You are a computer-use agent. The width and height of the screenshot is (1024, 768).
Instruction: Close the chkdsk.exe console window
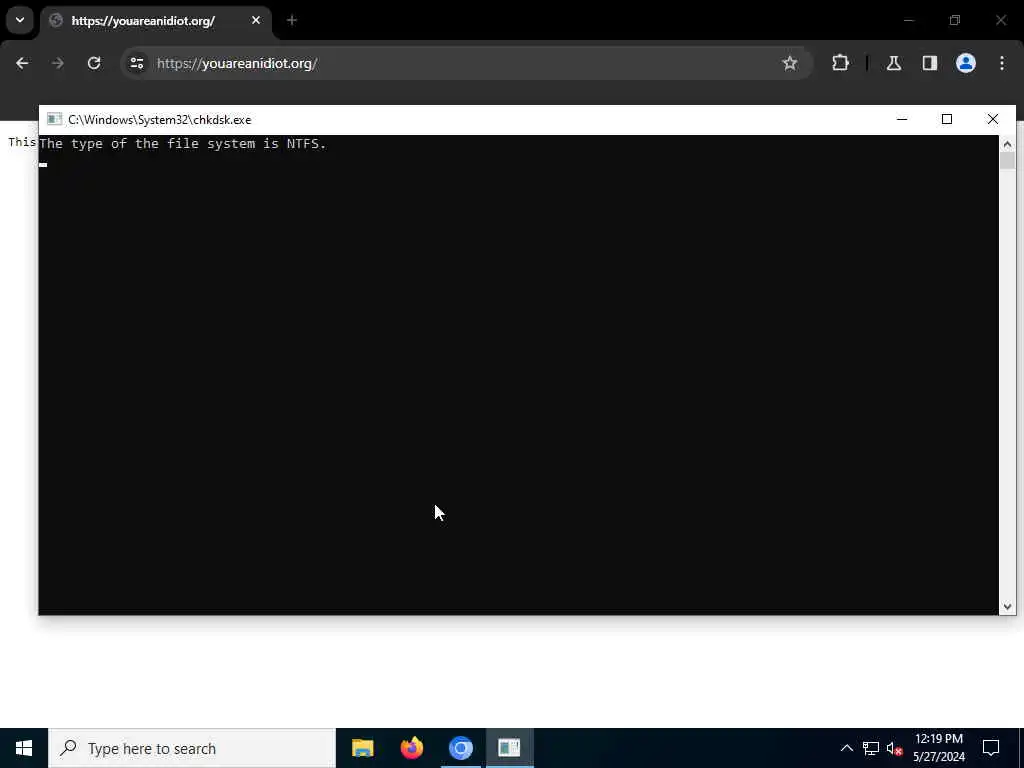pyautogui.click(x=993, y=119)
